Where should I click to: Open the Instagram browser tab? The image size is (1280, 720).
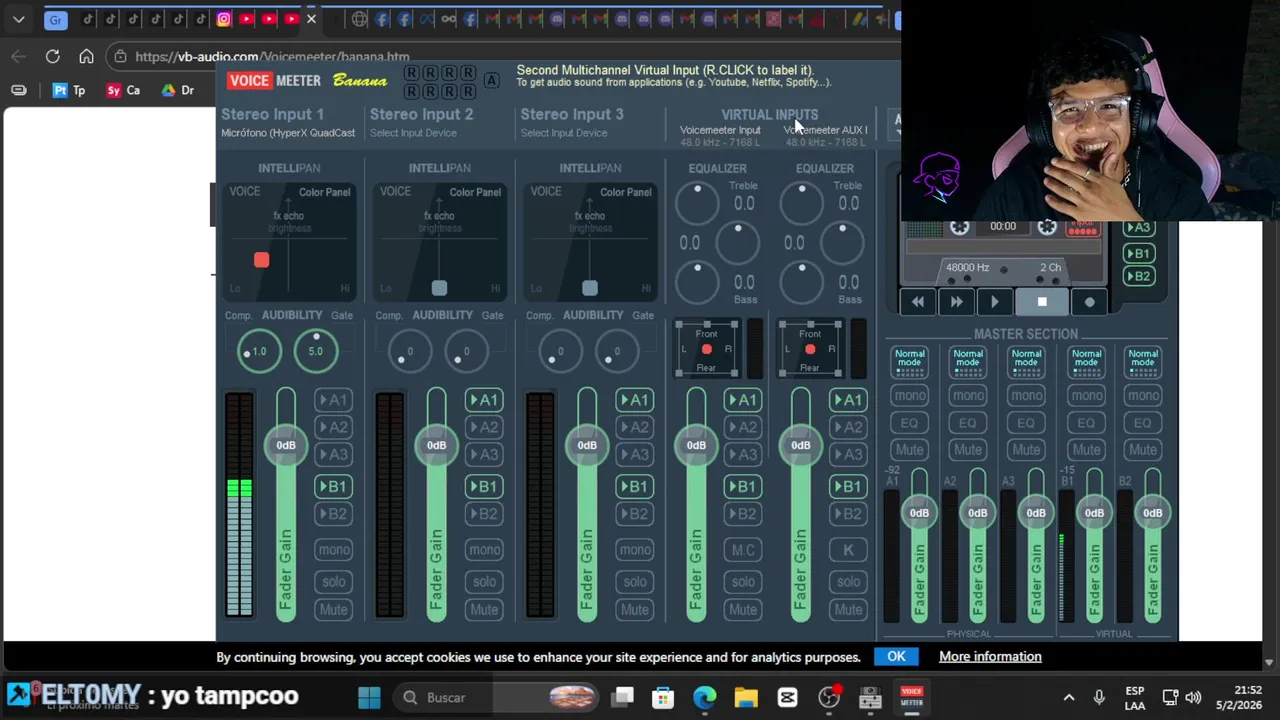point(223,19)
